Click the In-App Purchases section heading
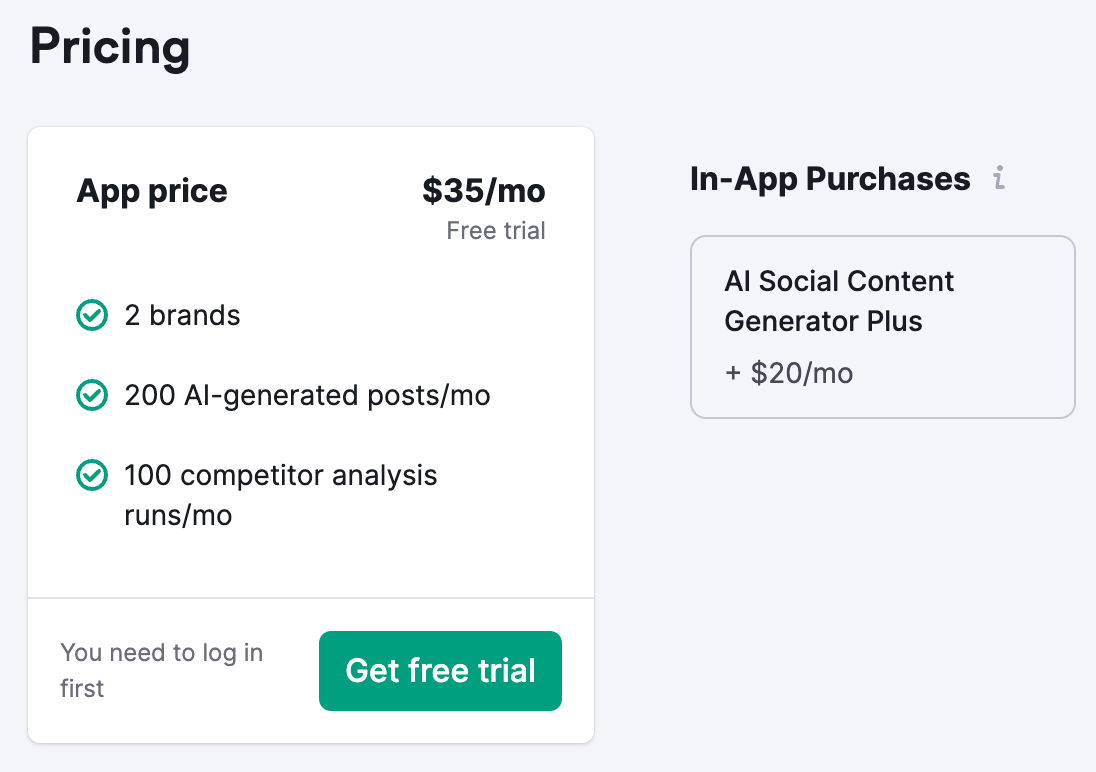 (828, 178)
